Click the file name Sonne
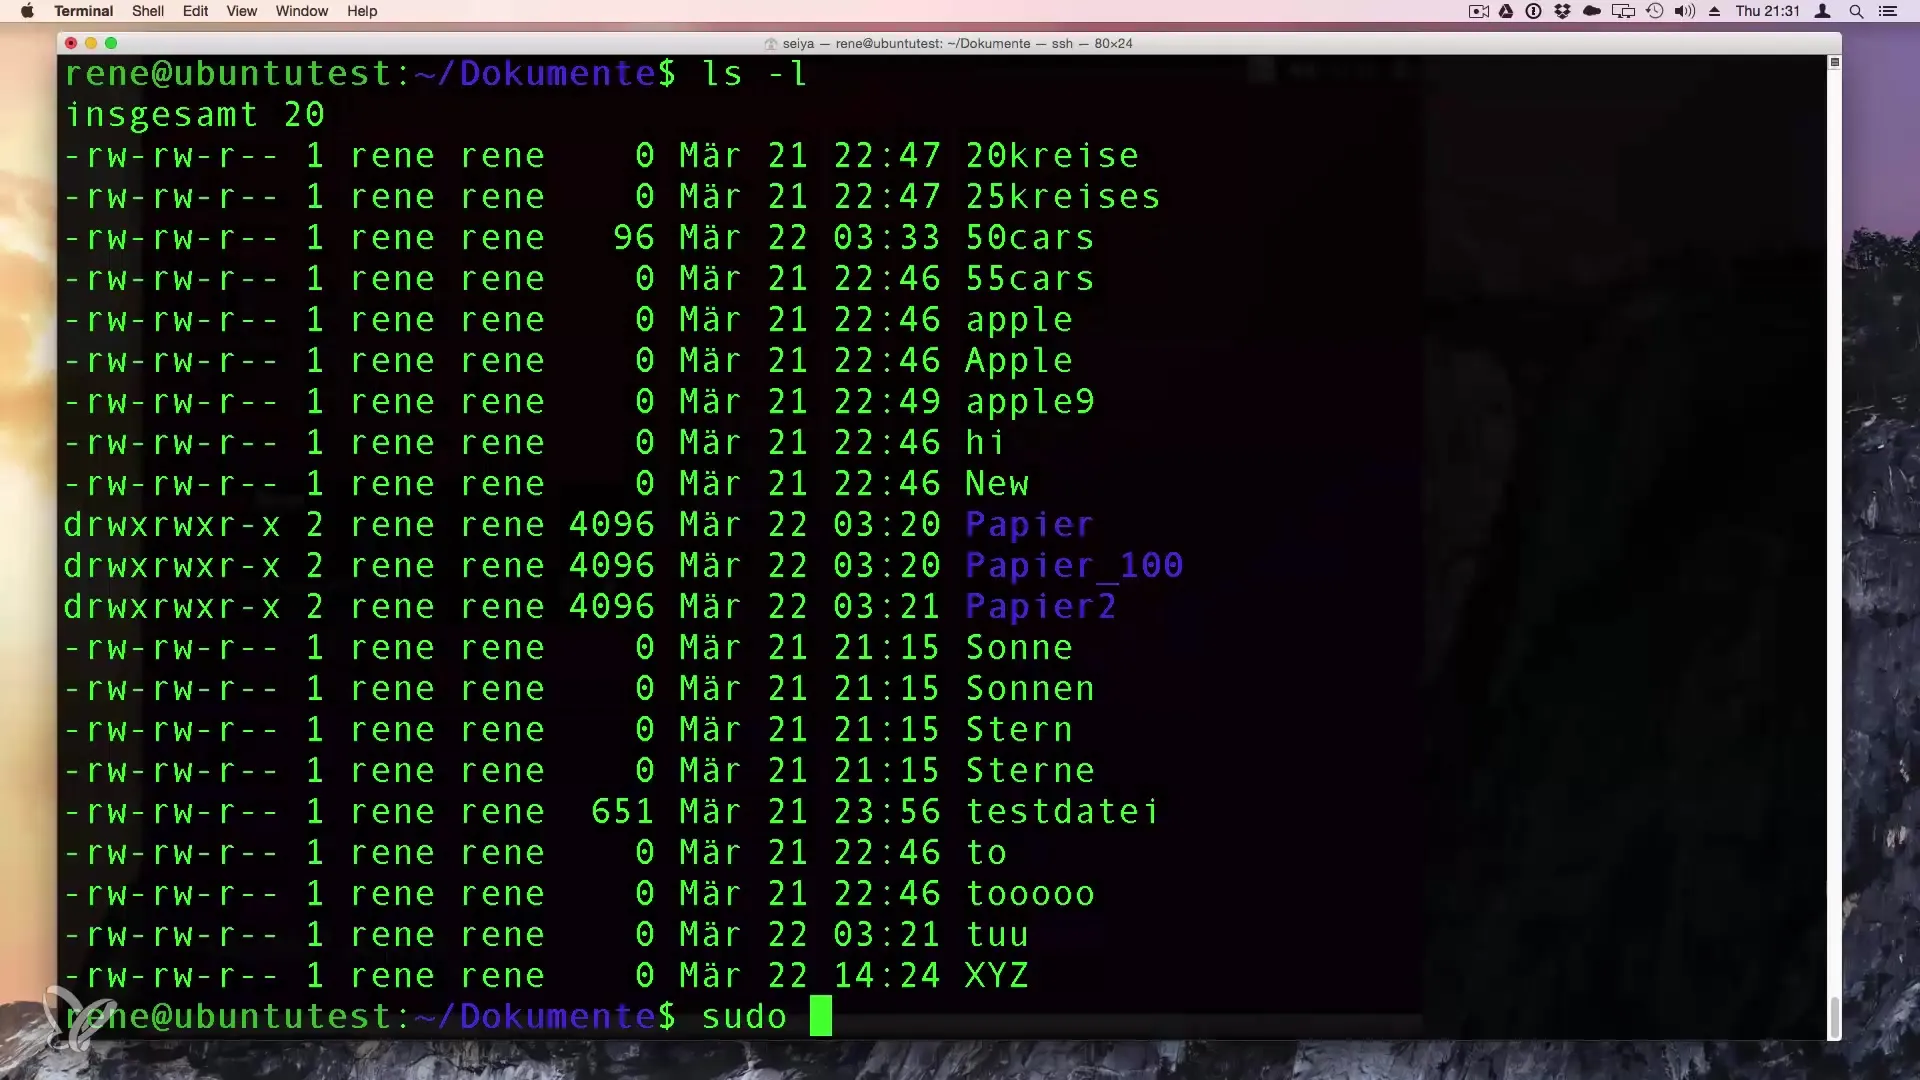Image resolution: width=1920 pixels, height=1080 pixels. click(1019, 648)
